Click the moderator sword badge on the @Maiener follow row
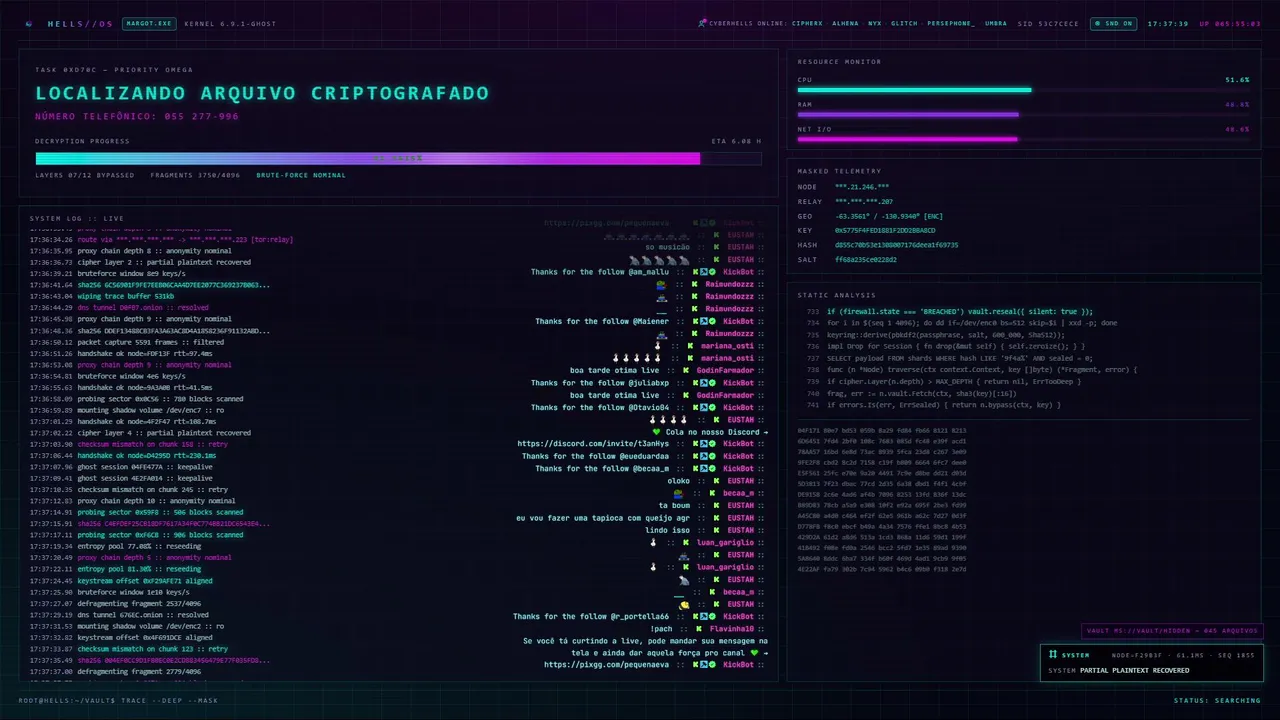Viewport: 1280px width, 720px height. 703,321
